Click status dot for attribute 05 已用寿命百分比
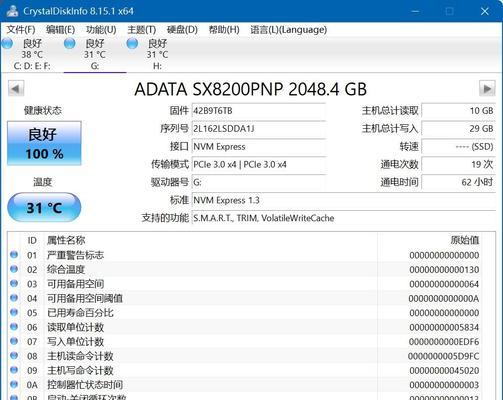 [x=14, y=312]
